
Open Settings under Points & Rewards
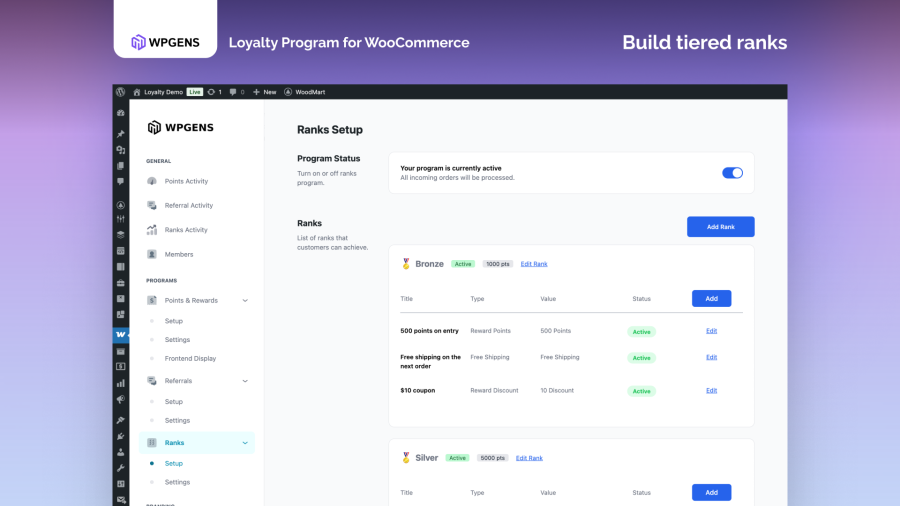click(x=177, y=340)
